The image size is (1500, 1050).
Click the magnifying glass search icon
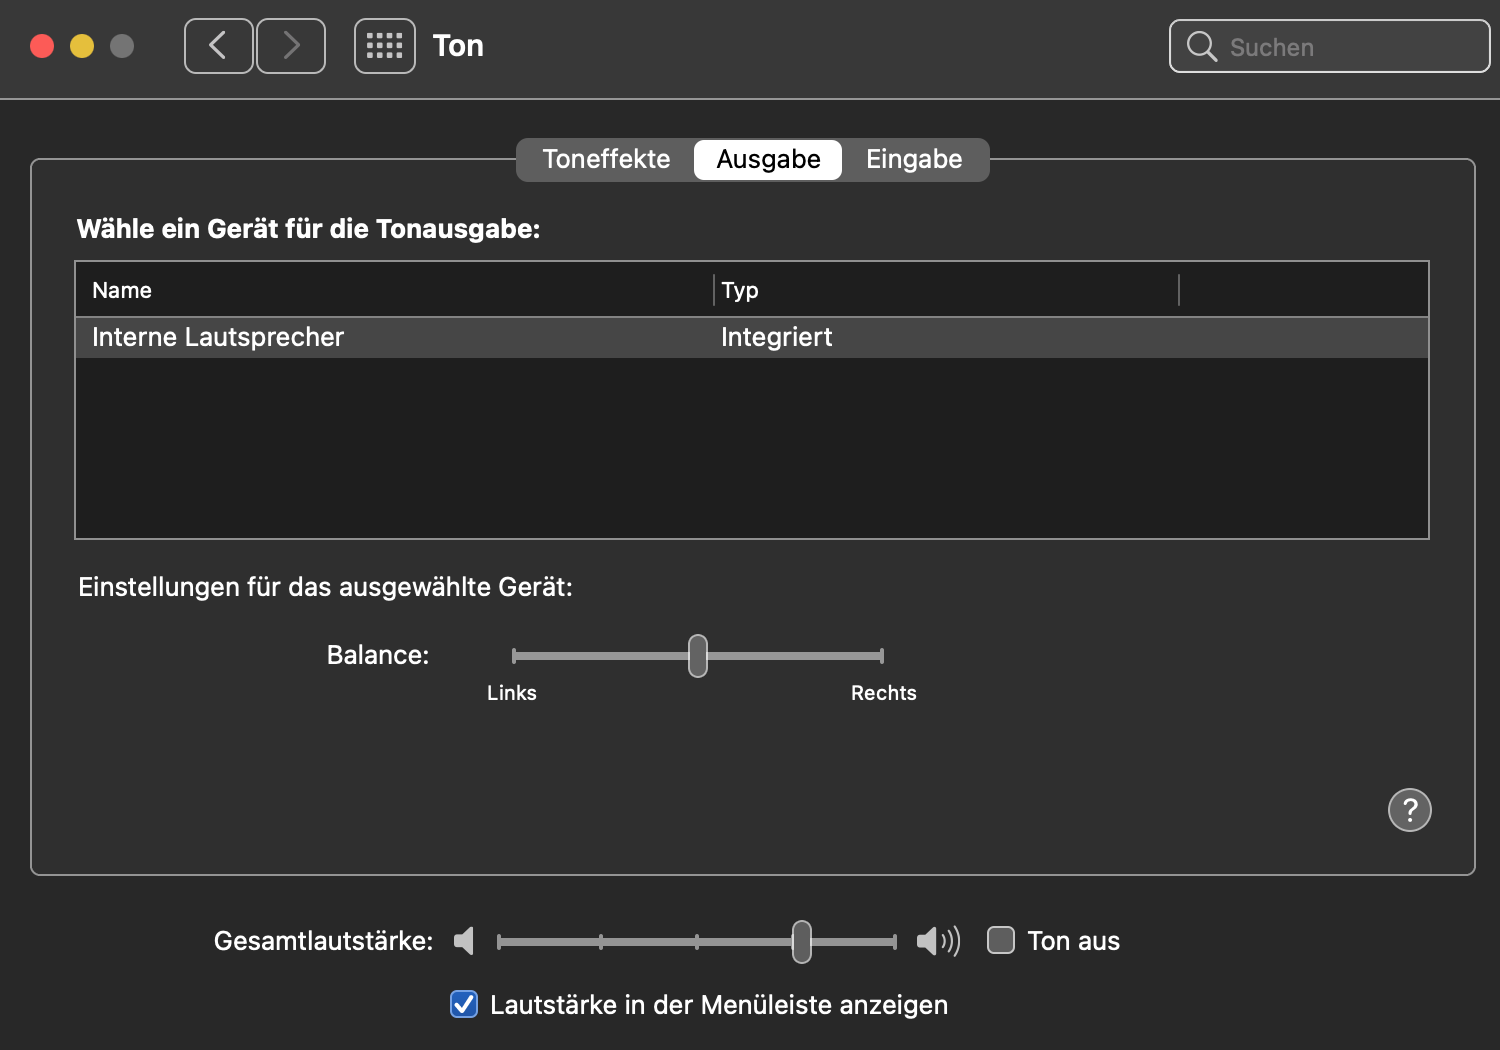point(1201,47)
